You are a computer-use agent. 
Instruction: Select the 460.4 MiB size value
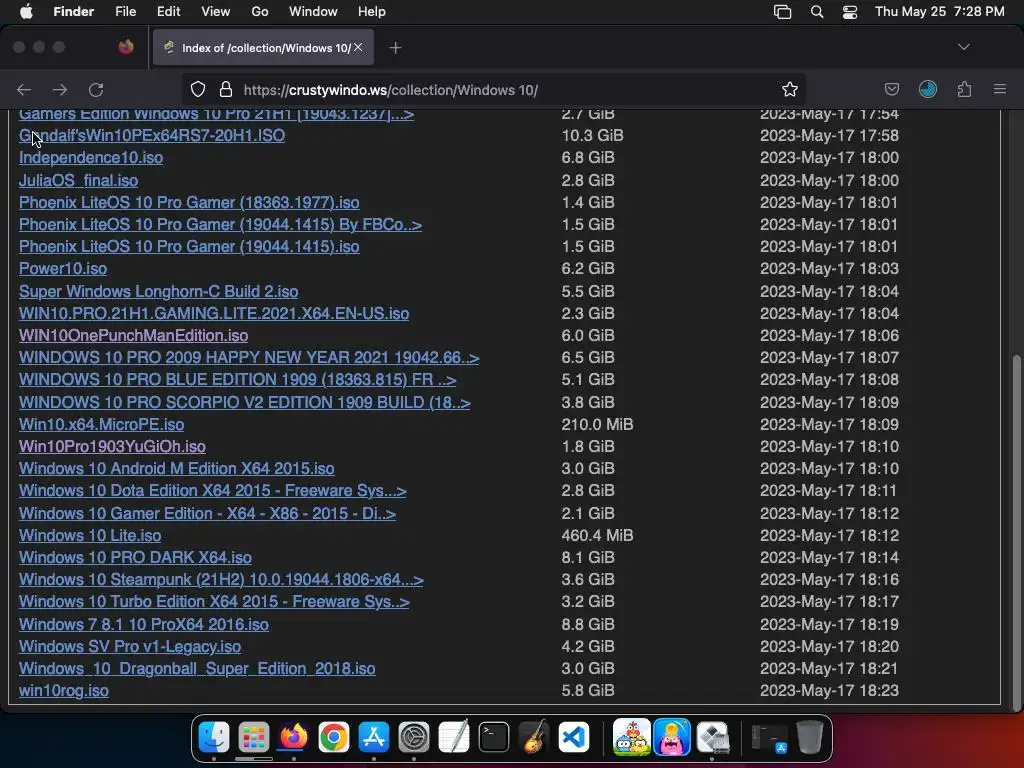coord(597,536)
